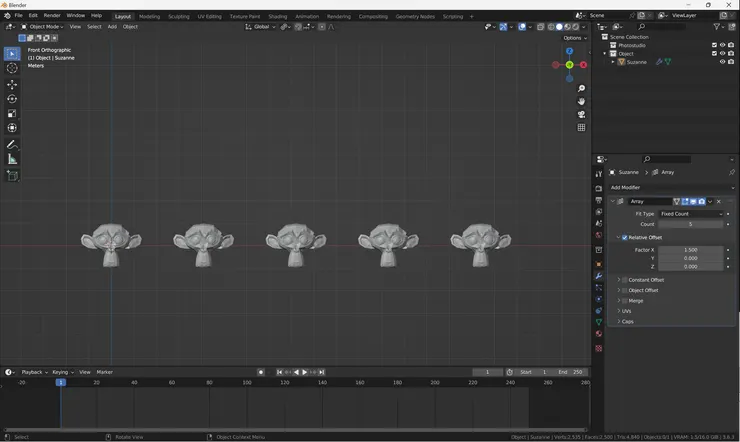Select the Measure tool
Viewport: 740px width, 442px height.
[12, 159]
